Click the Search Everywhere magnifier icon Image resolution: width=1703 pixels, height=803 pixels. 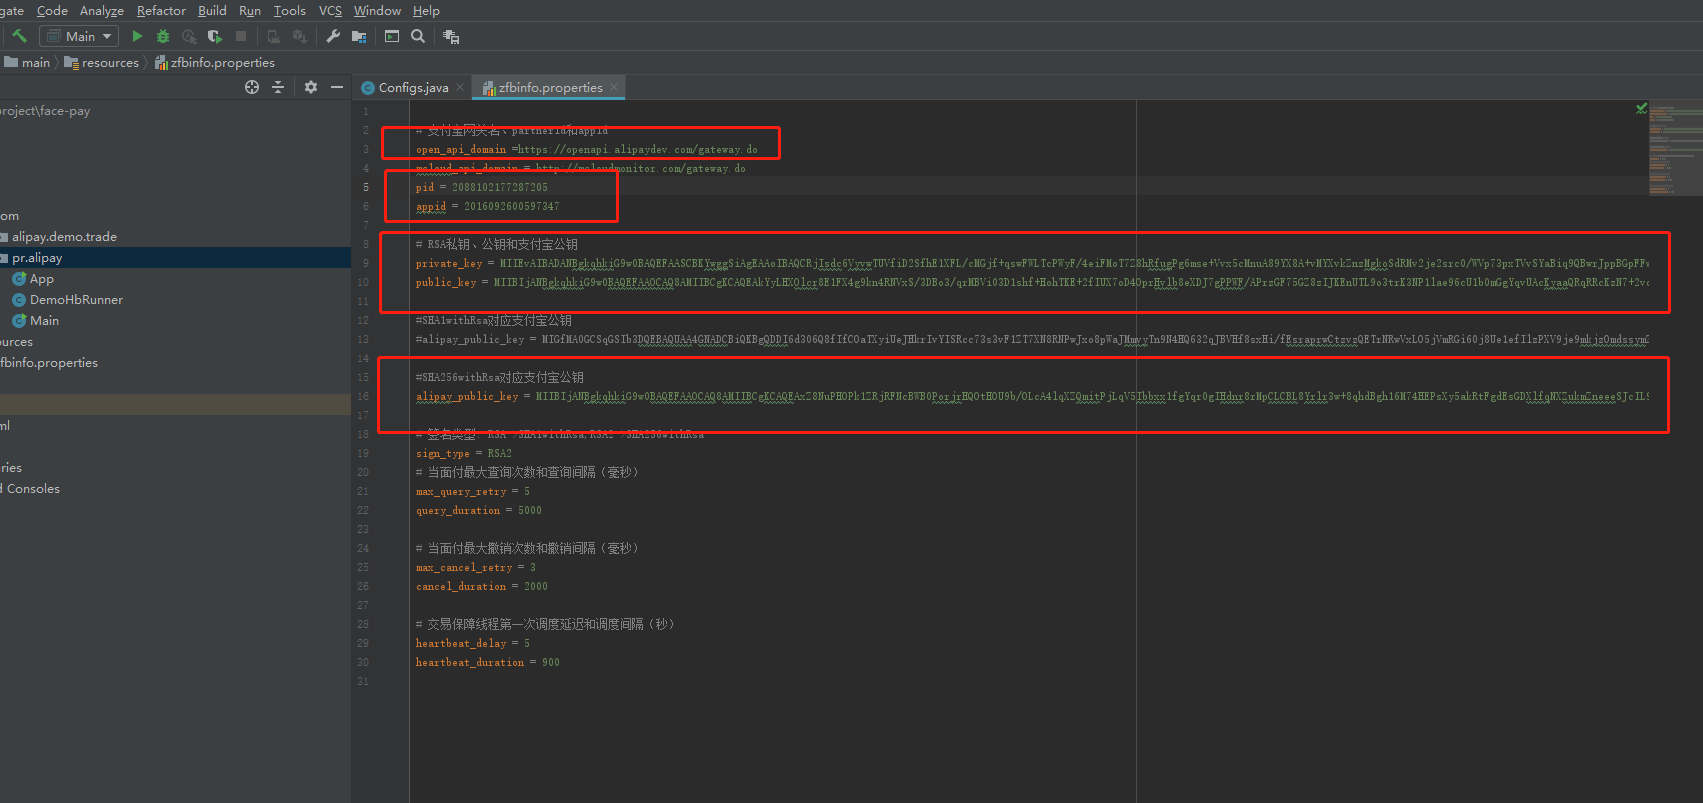click(418, 36)
